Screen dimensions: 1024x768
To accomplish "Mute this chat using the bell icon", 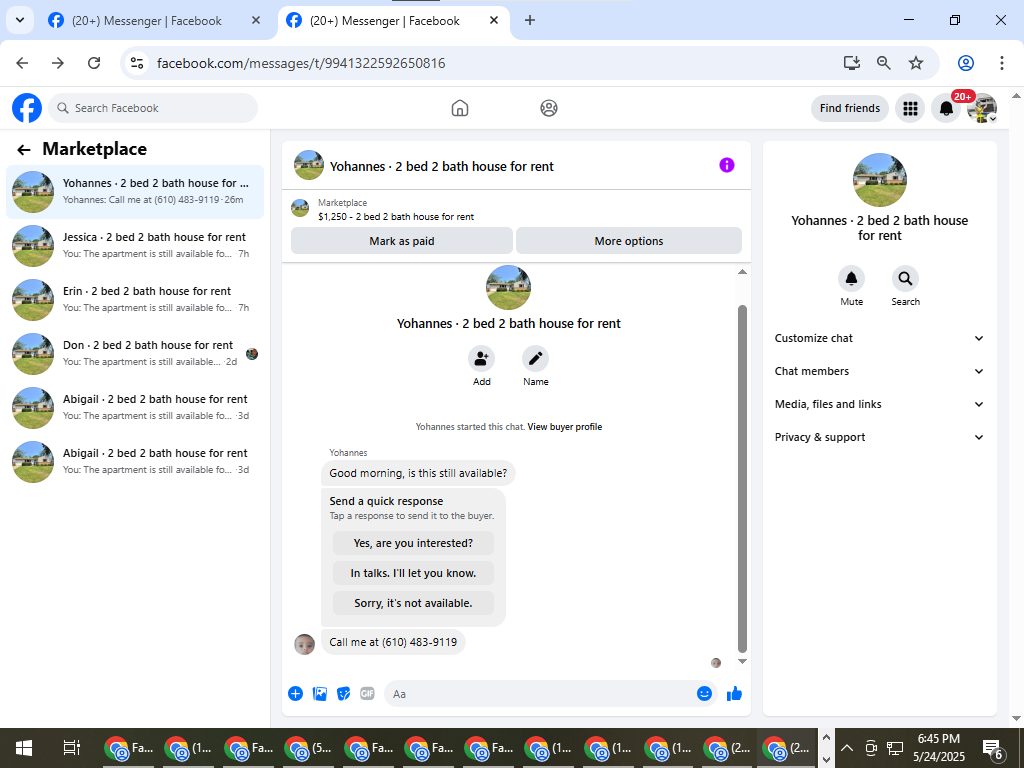I will coord(852,279).
